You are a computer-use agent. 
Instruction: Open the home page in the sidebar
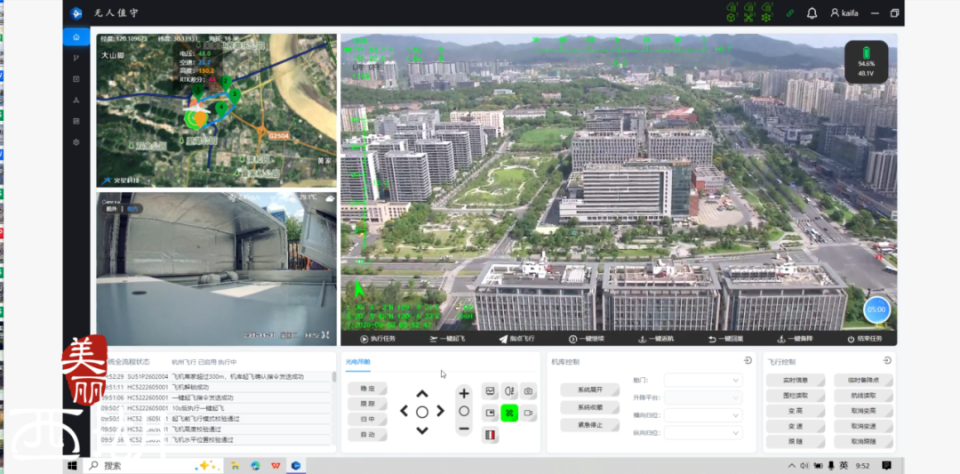click(x=76, y=37)
